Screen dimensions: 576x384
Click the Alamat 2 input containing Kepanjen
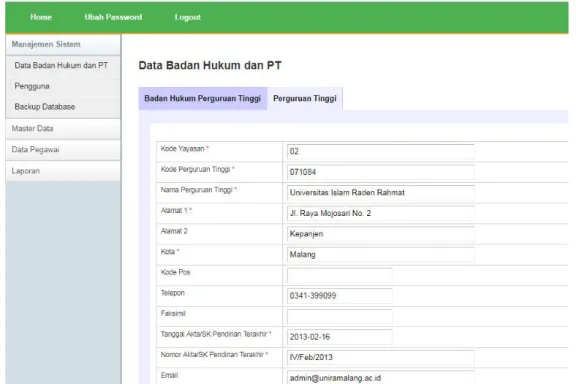[381, 234]
